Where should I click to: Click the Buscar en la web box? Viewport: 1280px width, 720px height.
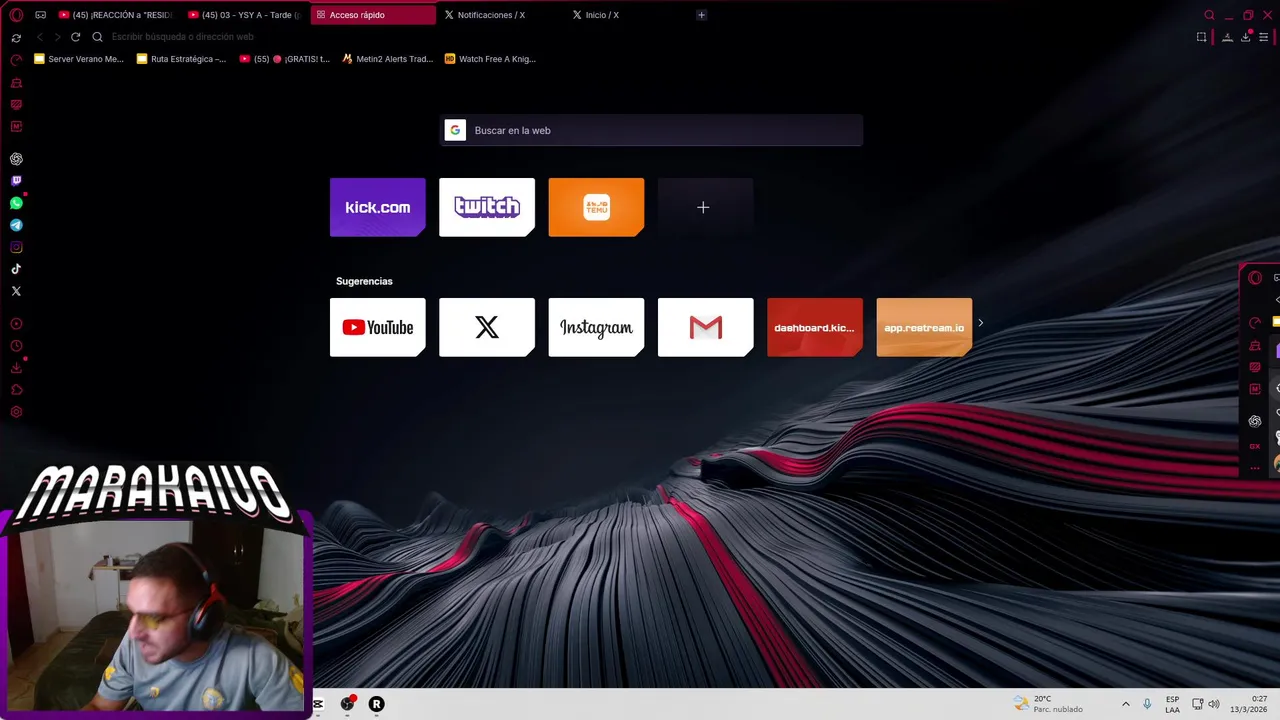tap(651, 130)
